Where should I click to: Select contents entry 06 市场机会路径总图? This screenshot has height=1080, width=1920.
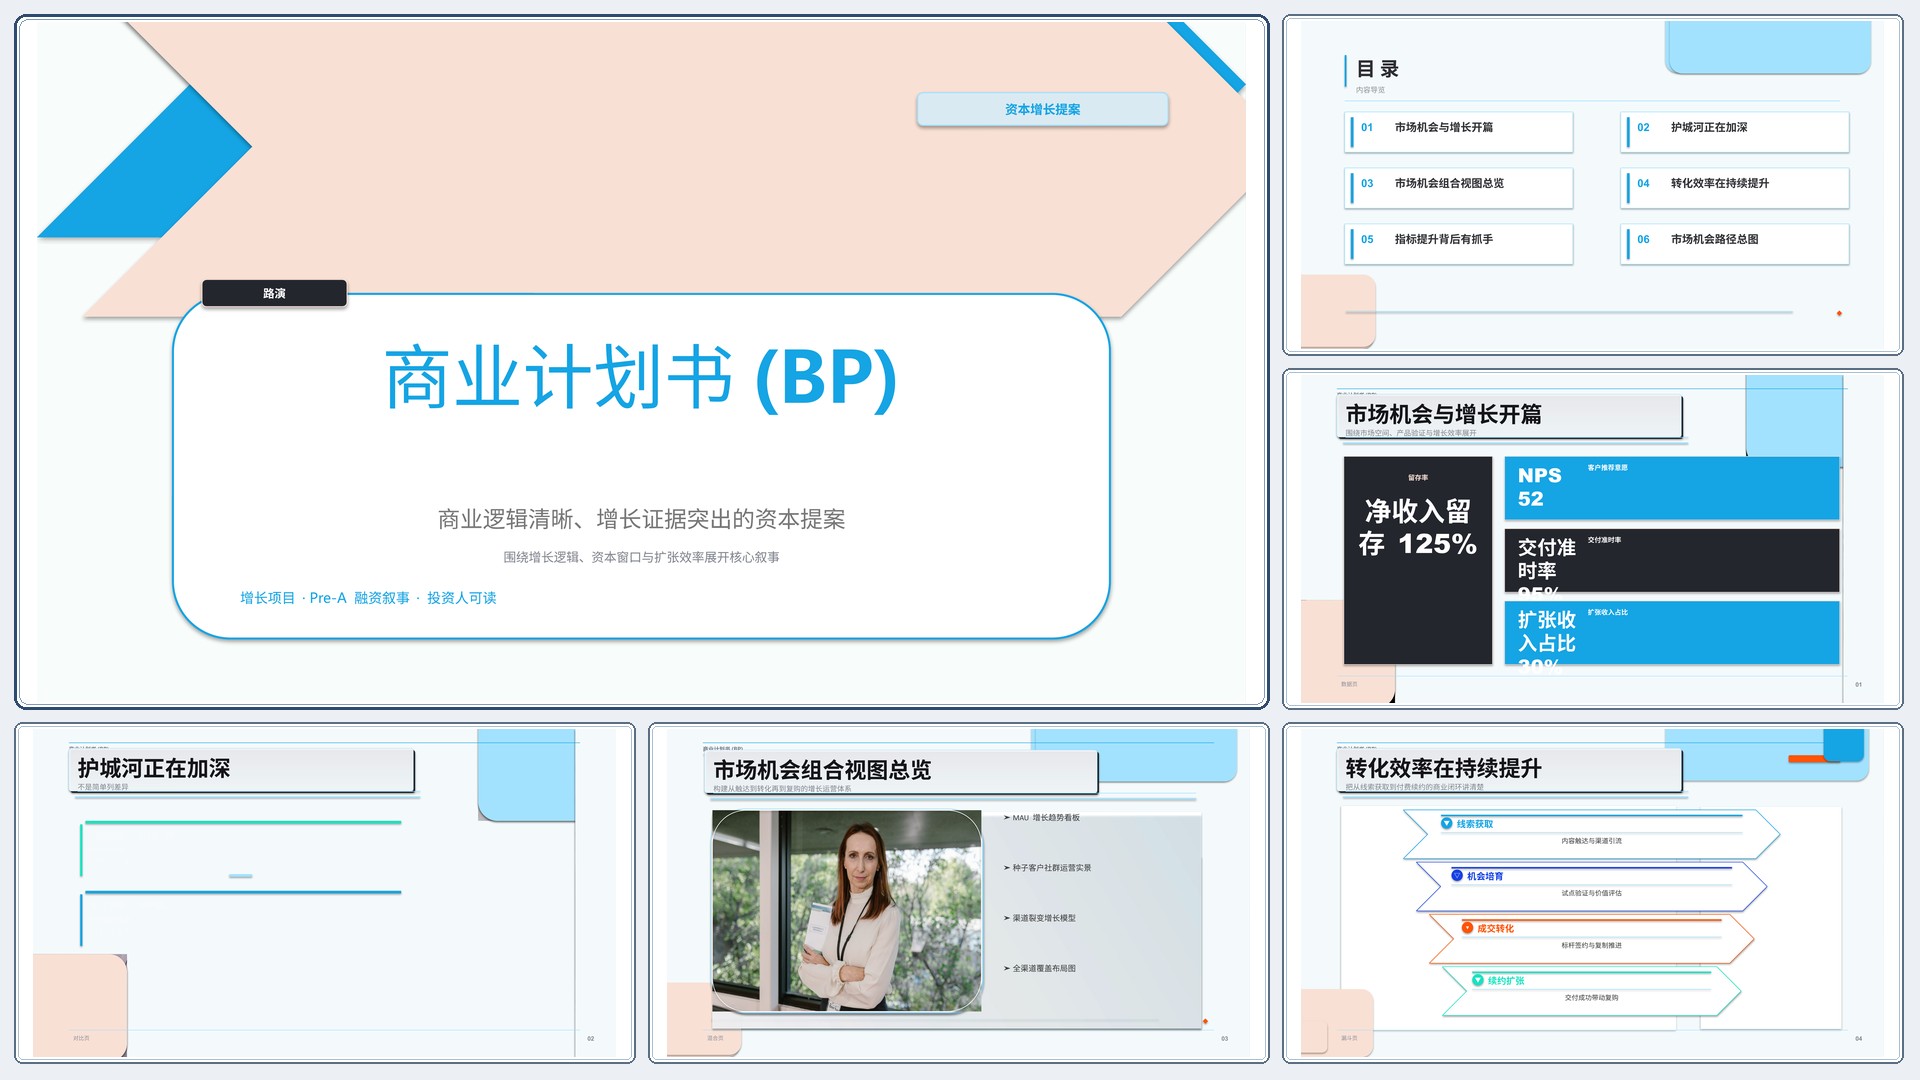(1735, 243)
